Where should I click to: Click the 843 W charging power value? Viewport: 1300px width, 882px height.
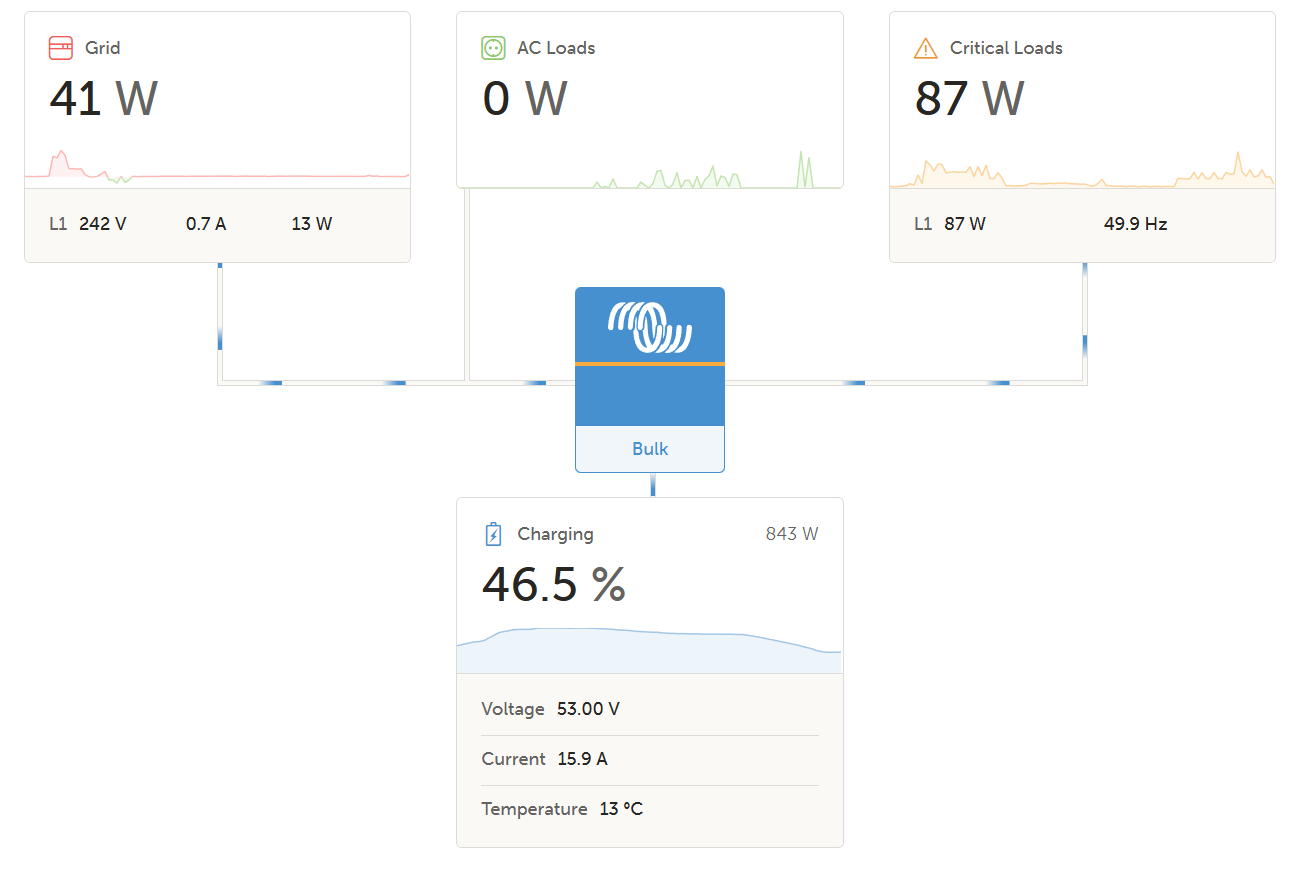(792, 534)
